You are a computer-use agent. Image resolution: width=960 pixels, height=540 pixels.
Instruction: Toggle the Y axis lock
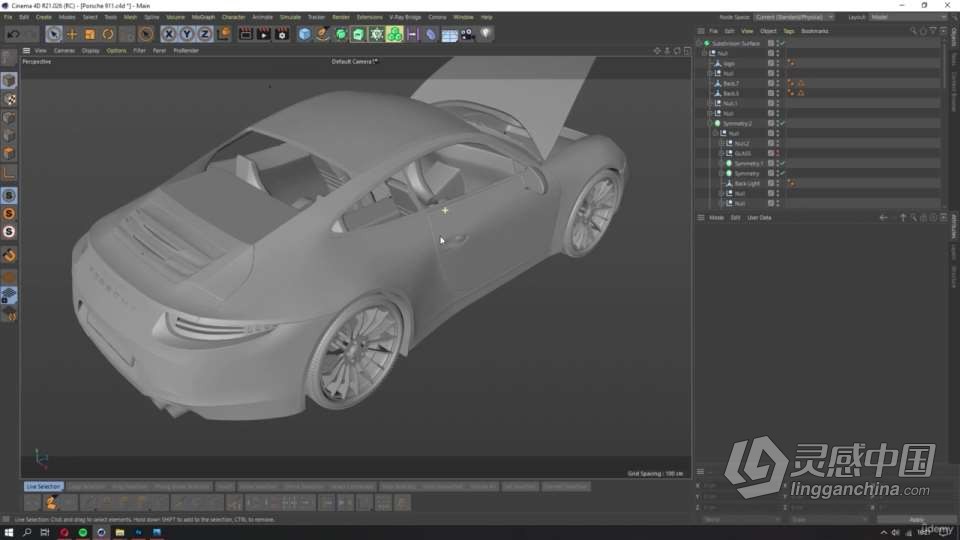tap(186, 34)
